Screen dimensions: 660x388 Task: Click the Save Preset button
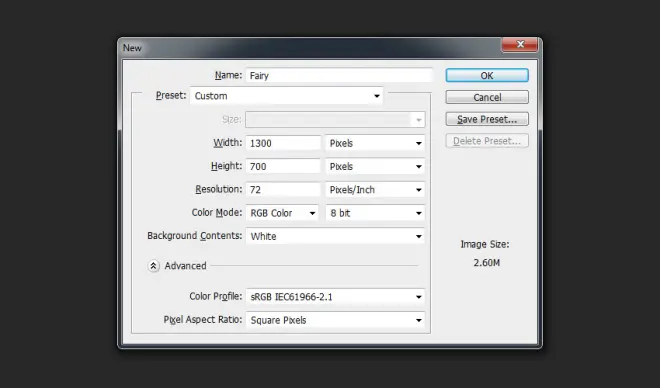(487, 119)
